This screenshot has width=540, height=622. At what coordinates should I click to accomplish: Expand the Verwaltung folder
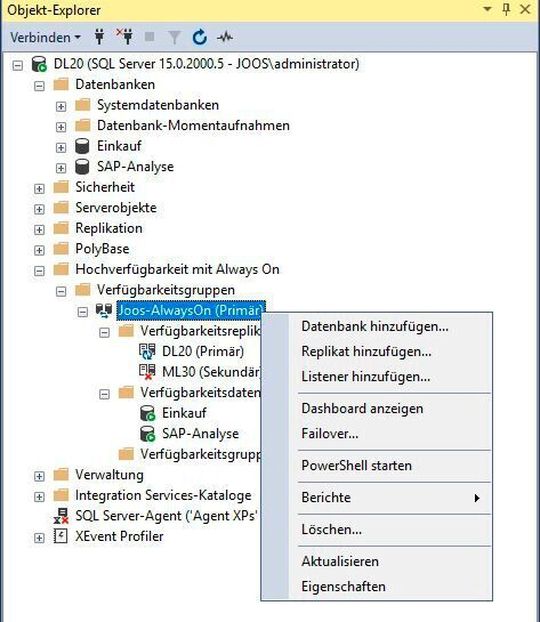(39, 476)
